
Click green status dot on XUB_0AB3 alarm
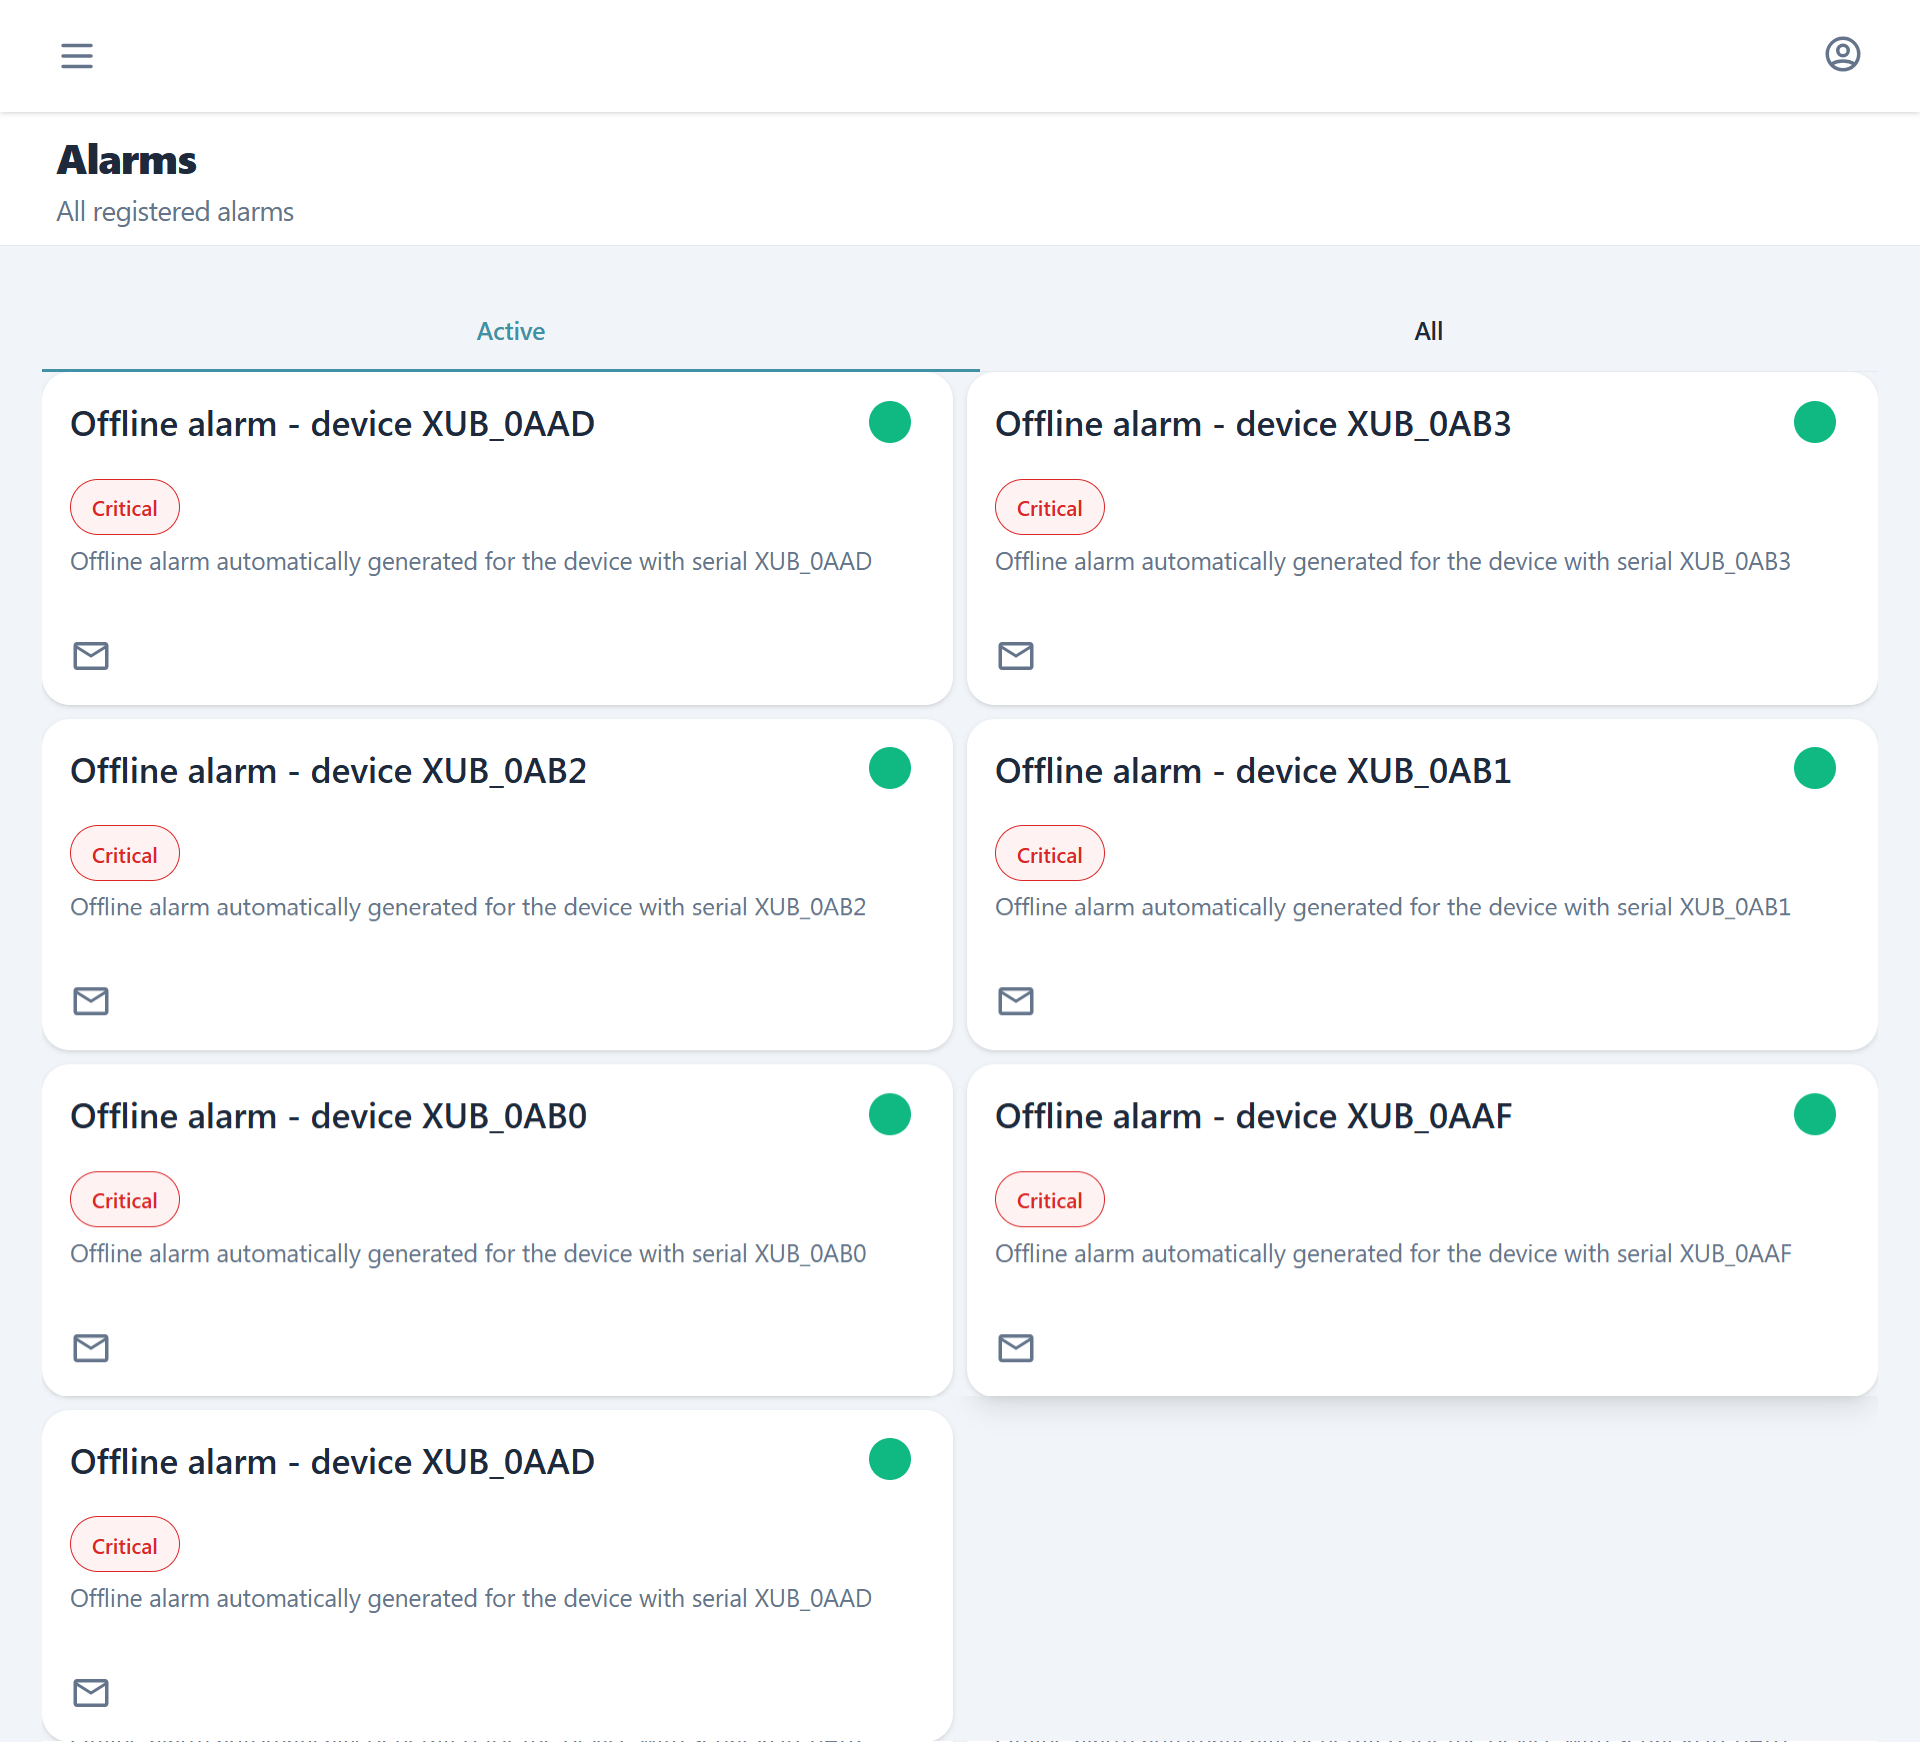coord(1814,422)
